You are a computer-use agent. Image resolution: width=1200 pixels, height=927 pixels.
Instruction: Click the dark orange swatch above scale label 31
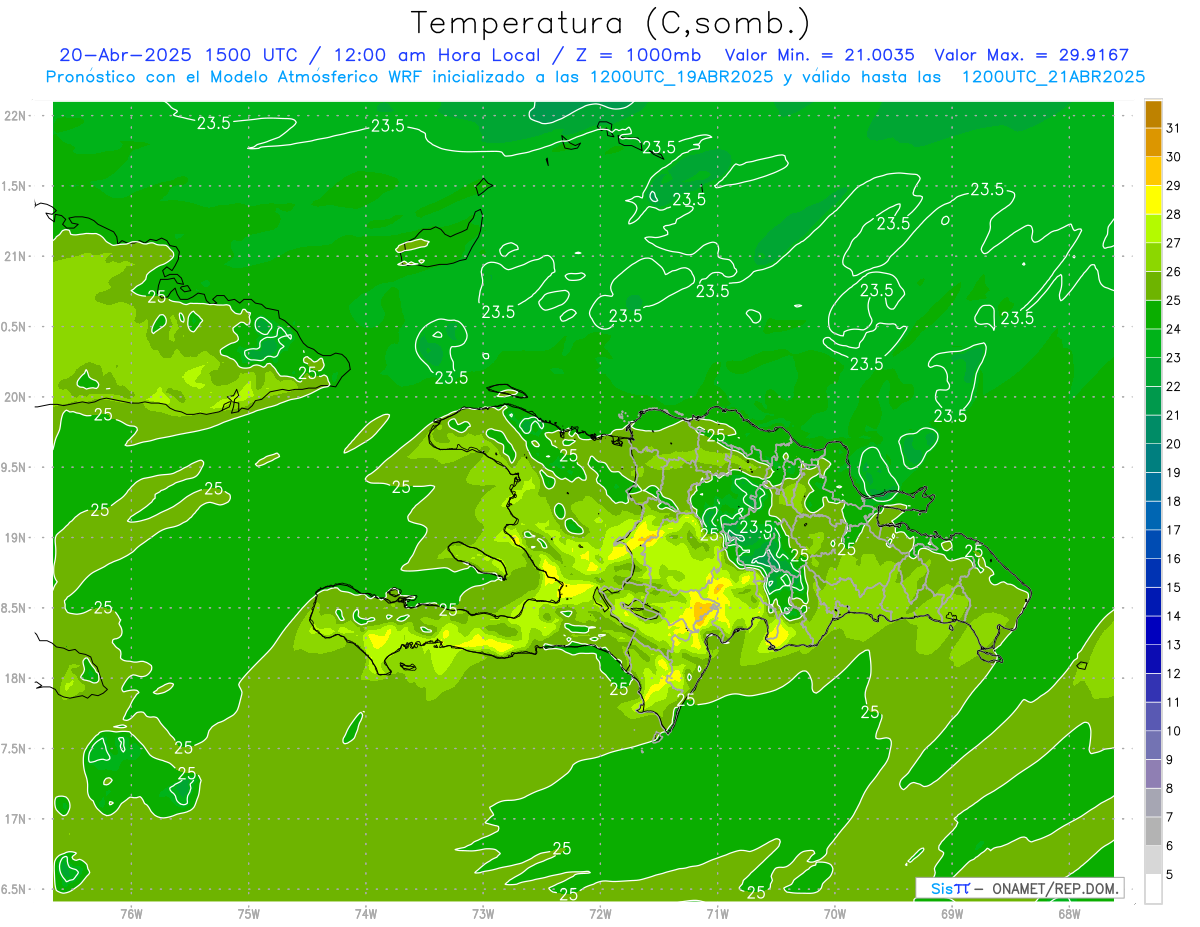[x=1153, y=114]
